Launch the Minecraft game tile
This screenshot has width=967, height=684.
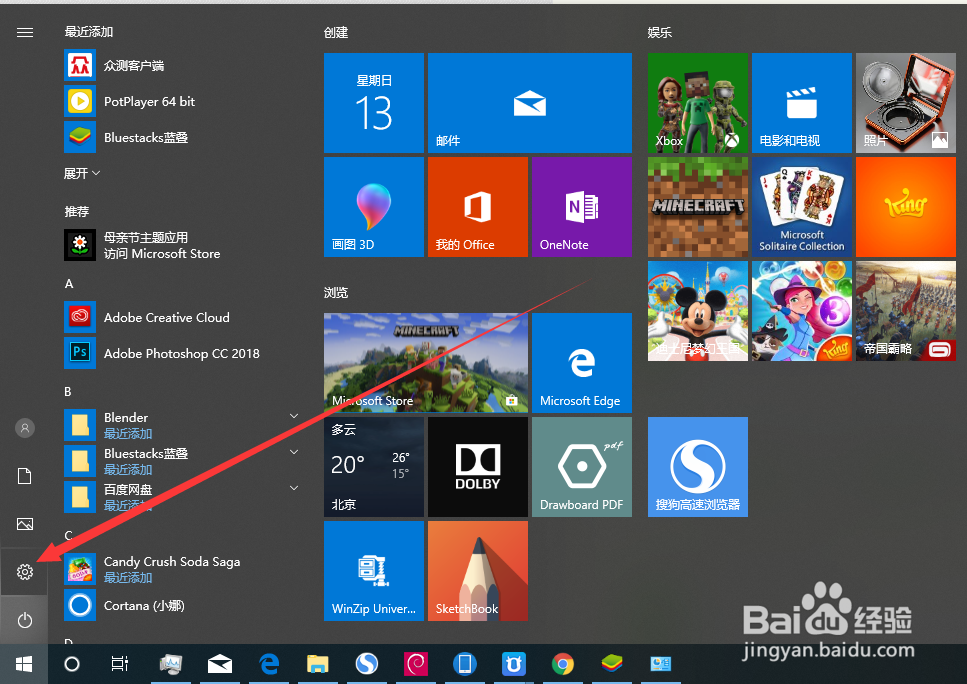point(697,207)
